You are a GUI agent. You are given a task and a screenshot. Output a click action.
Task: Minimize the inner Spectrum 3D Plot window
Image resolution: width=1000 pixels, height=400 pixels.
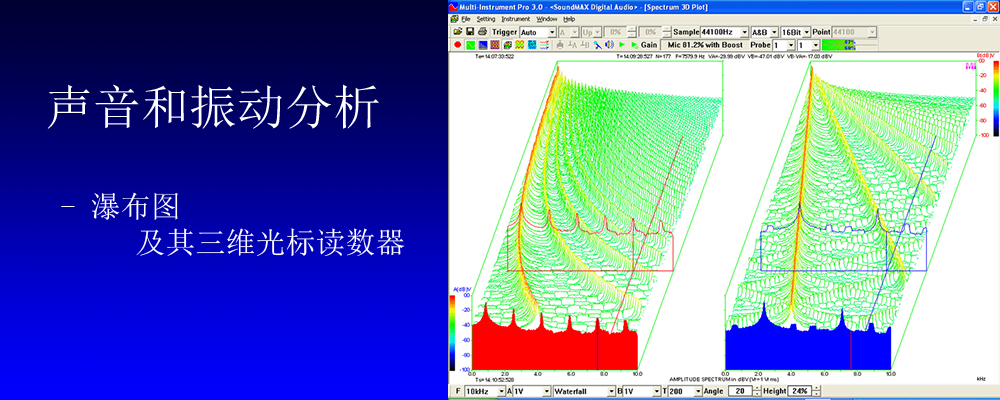(974, 19)
